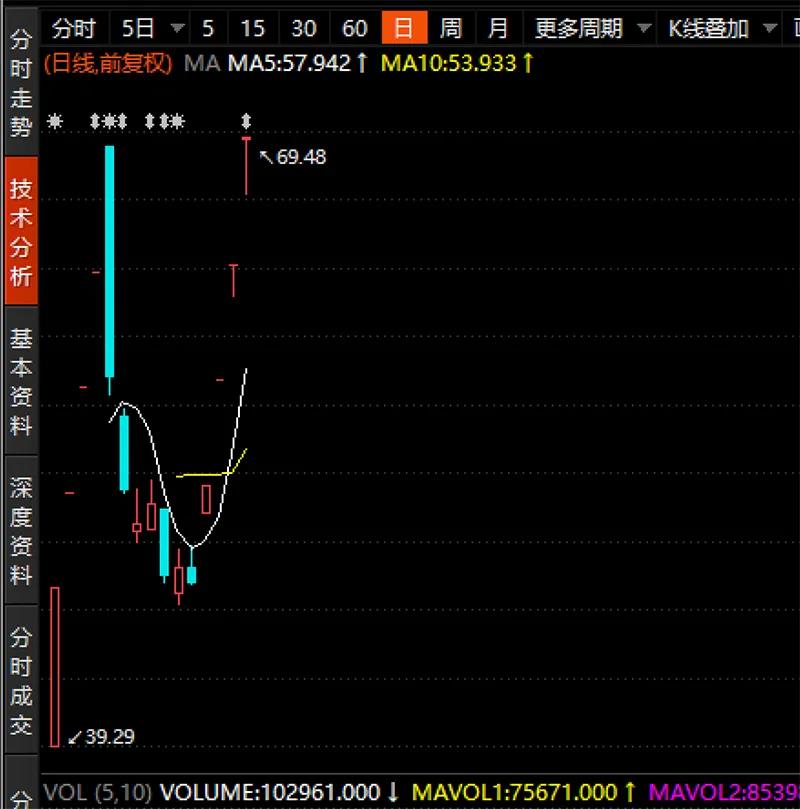Screen dimensions: 800x809
Task: Switch to the 周 weekly period
Action: tap(451, 28)
